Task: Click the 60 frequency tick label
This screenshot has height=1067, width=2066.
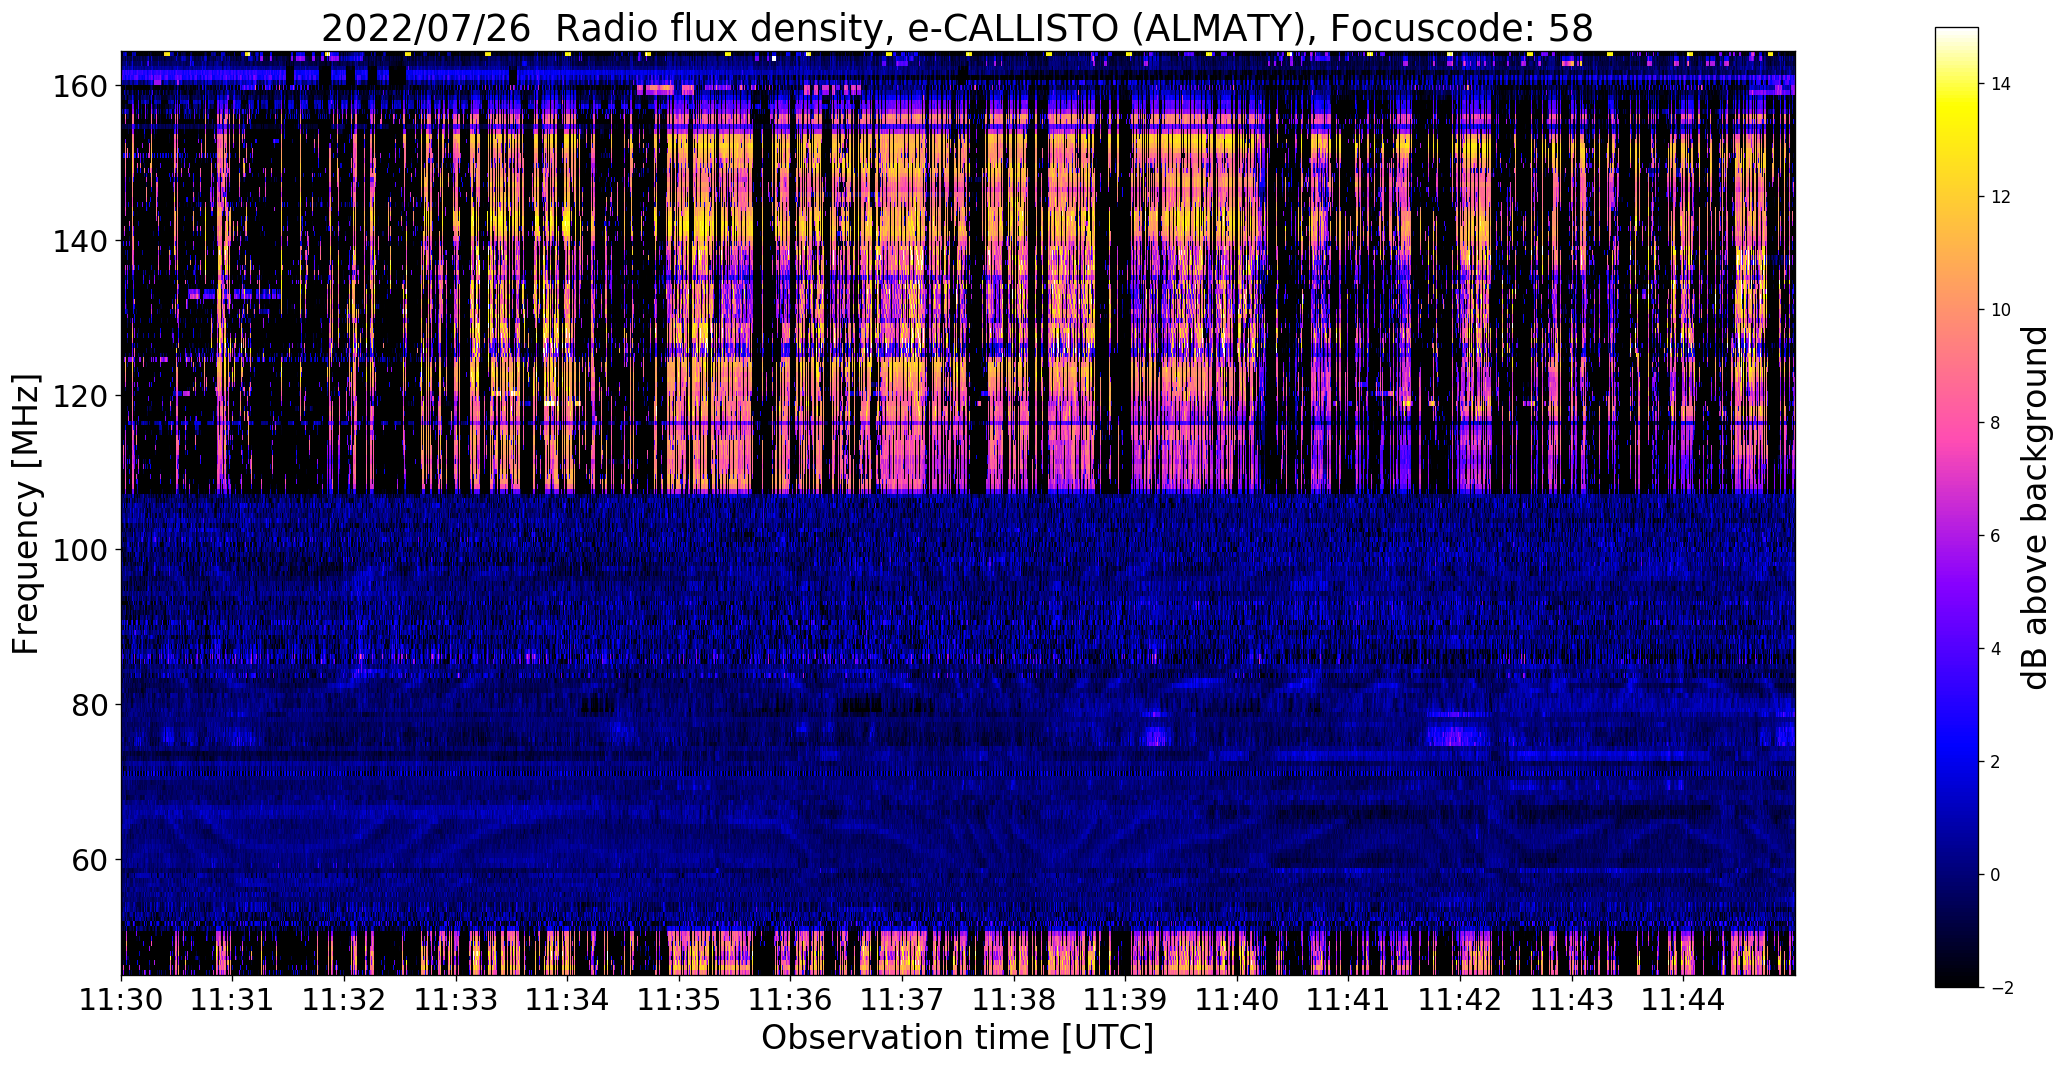Action: [88, 859]
